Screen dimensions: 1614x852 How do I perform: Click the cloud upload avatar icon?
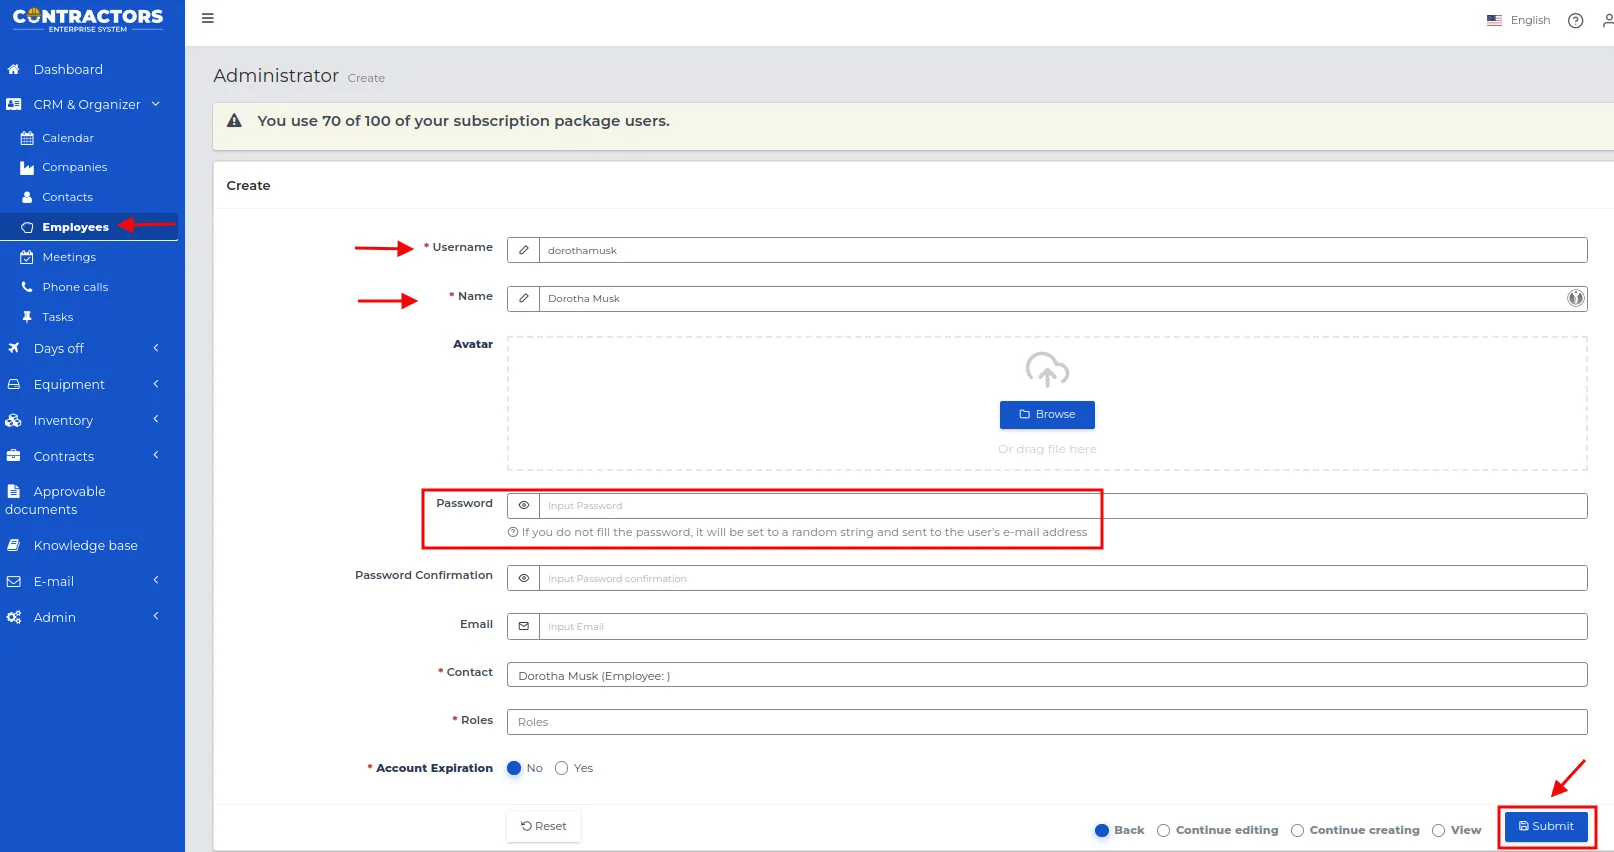tap(1047, 370)
